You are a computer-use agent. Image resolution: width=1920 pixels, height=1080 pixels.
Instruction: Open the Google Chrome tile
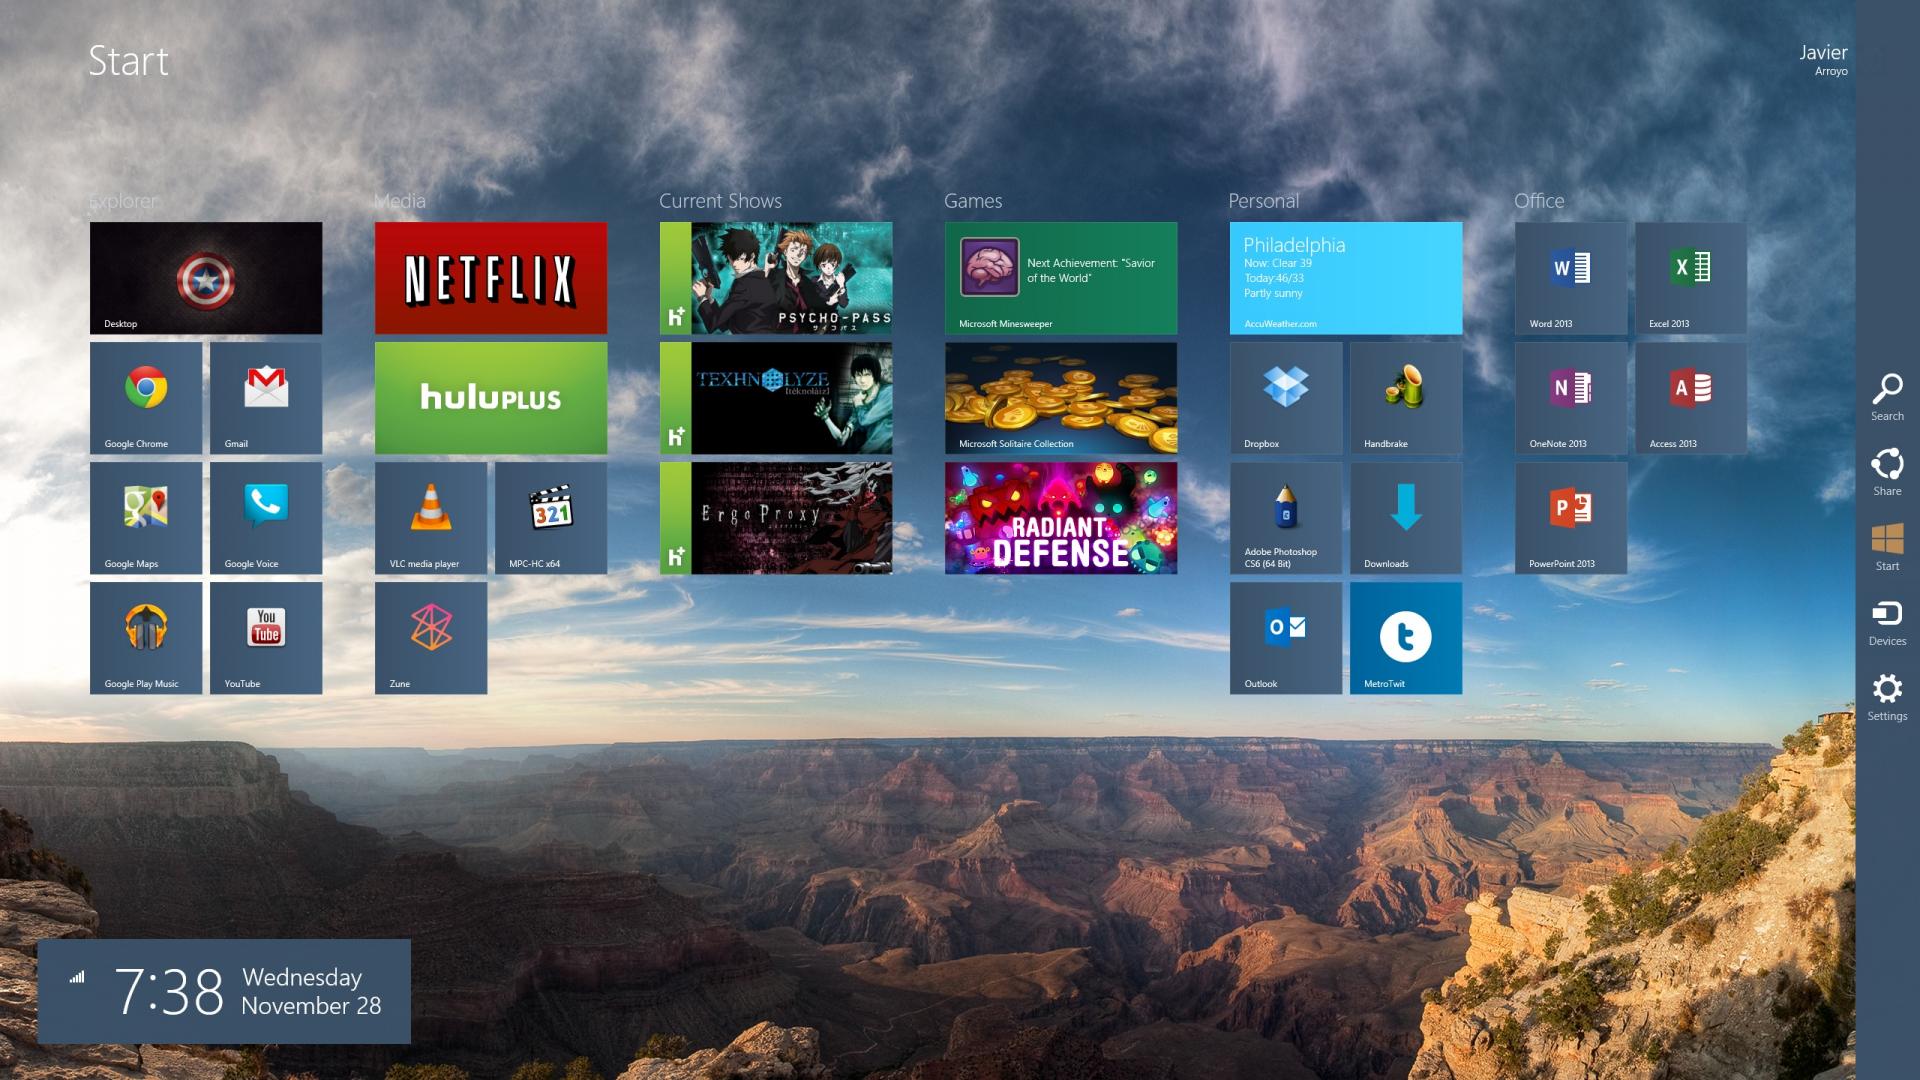[x=146, y=398]
